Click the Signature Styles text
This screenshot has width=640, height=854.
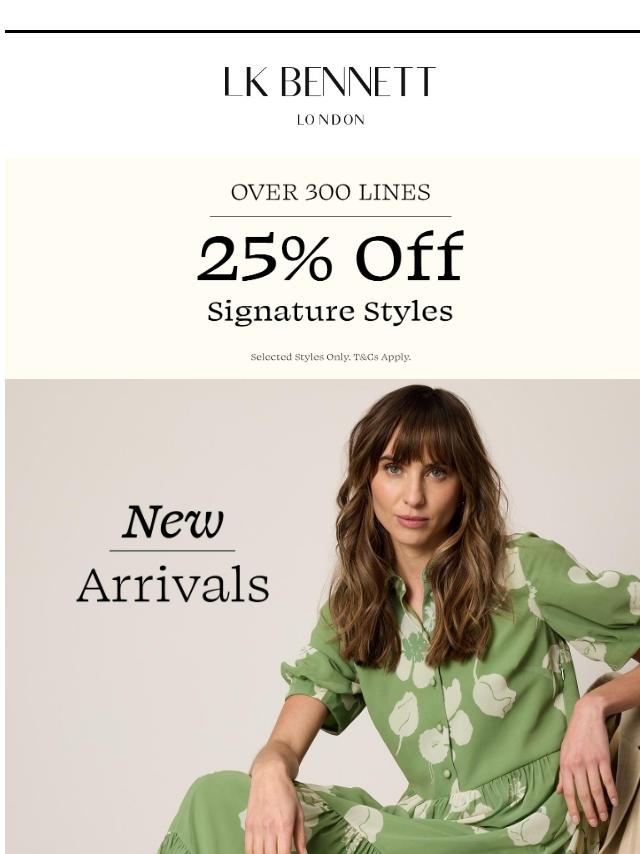point(330,312)
